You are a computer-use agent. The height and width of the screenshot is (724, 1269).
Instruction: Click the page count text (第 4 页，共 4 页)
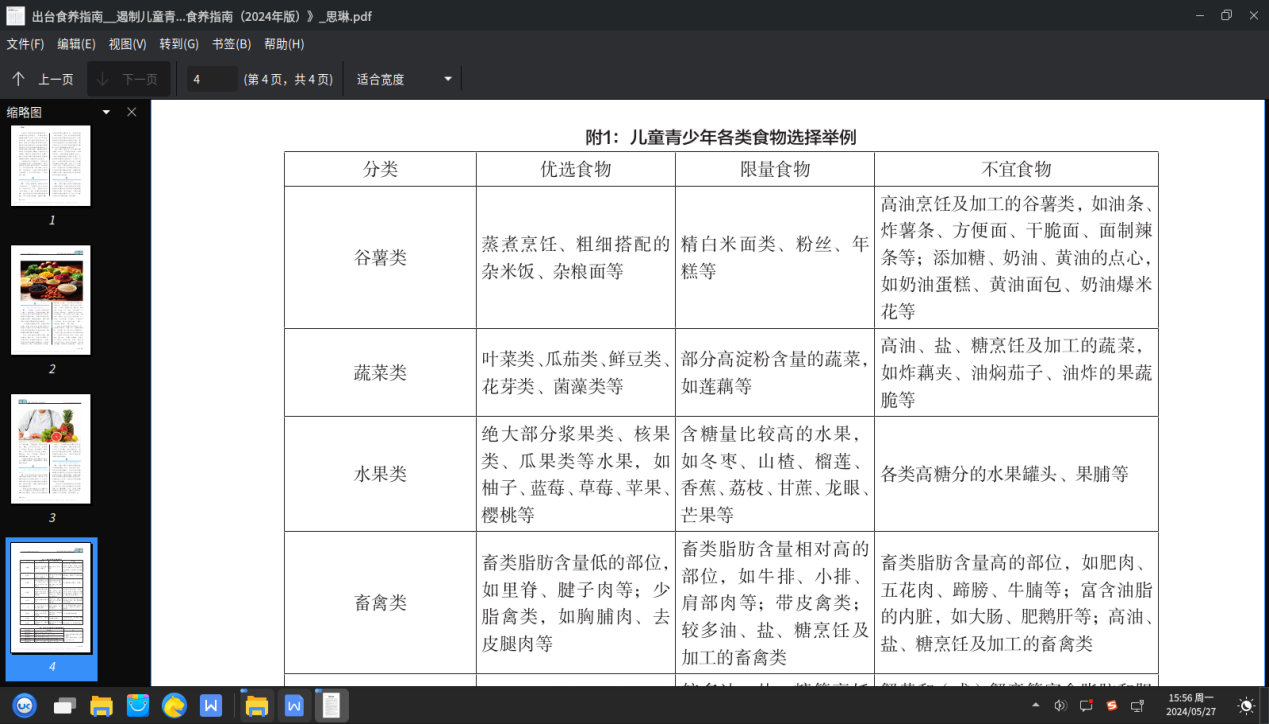[x=288, y=79]
